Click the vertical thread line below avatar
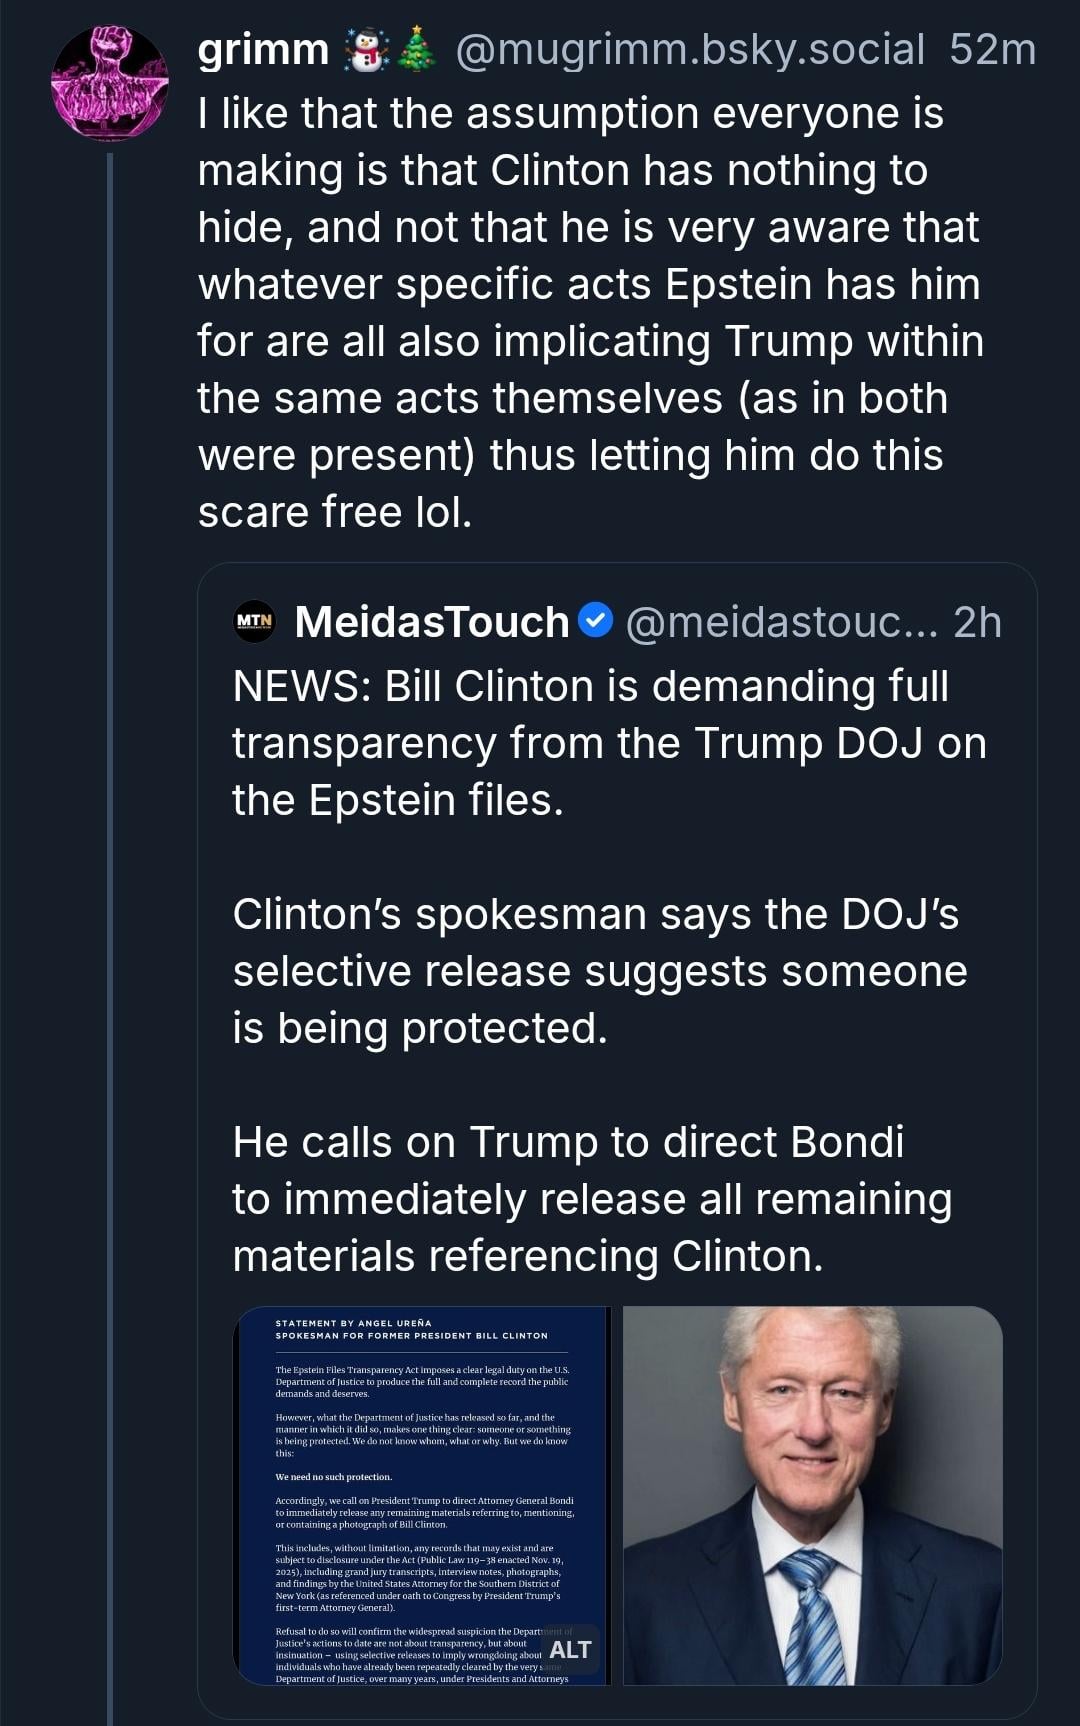 pyautogui.click(x=110, y=900)
